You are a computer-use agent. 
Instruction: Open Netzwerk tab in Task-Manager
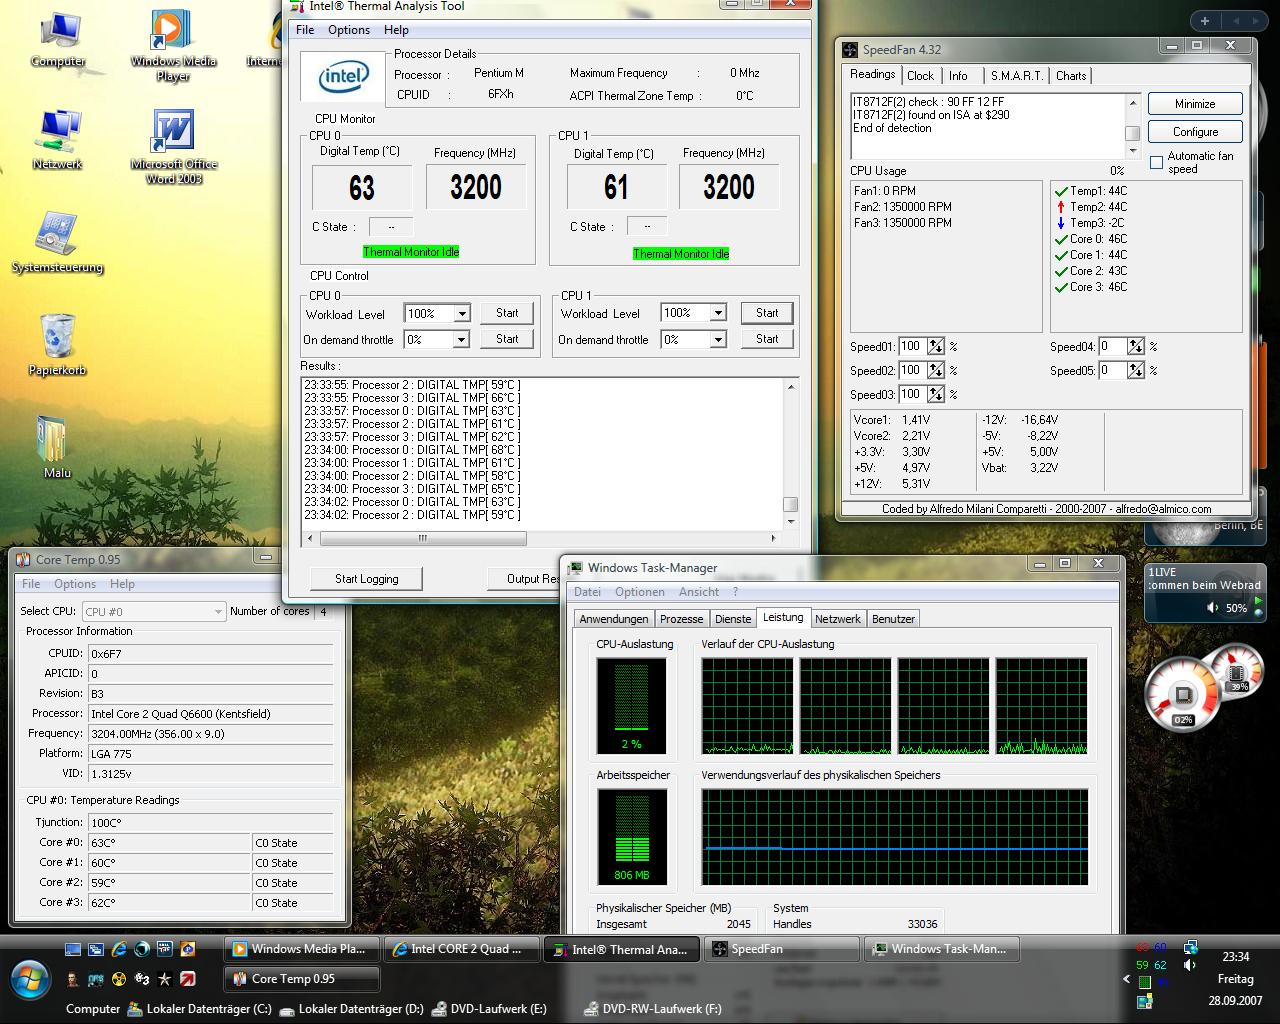click(838, 619)
